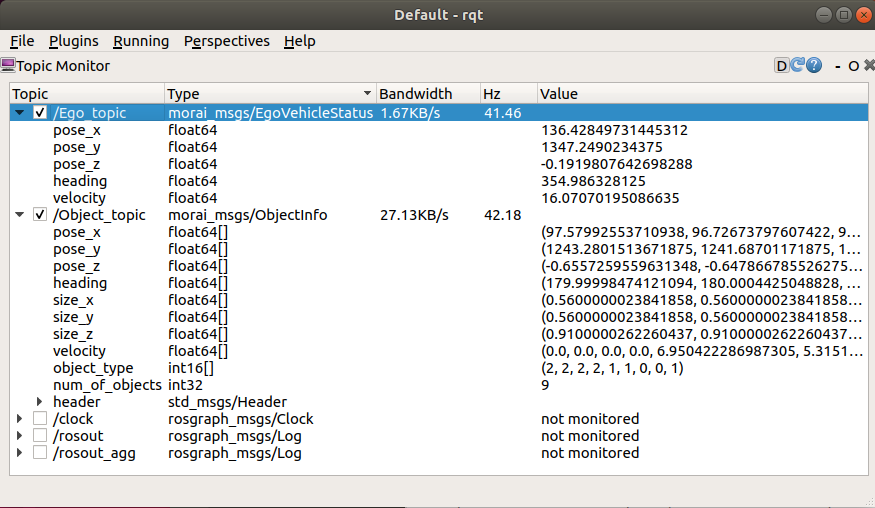The width and height of the screenshot is (875, 508).
Task: Click the O undock icon in plugin header
Action: (x=853, y=66)
